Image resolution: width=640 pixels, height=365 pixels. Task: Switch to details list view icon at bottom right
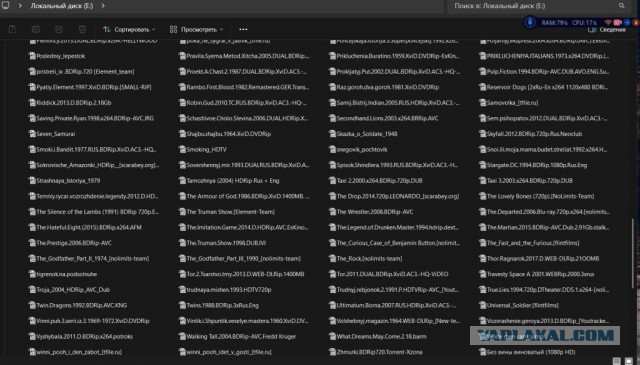pos(617,361)
